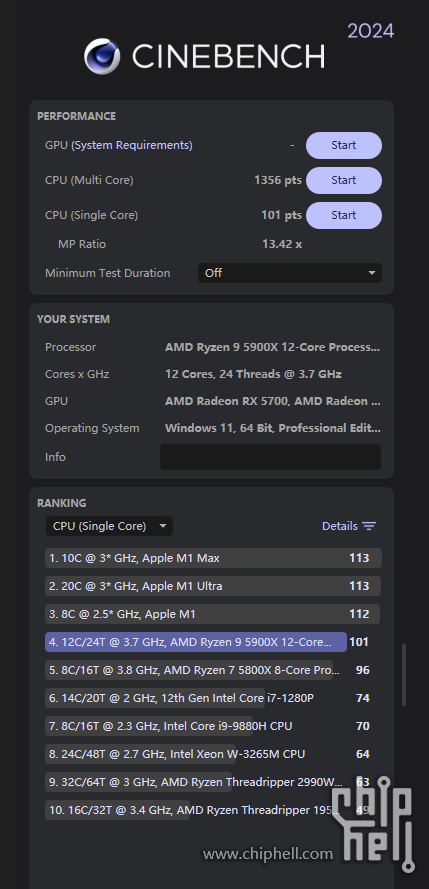
Task: Select the 8C Apple M1 ranking row
Action: [x=213, y=614]
